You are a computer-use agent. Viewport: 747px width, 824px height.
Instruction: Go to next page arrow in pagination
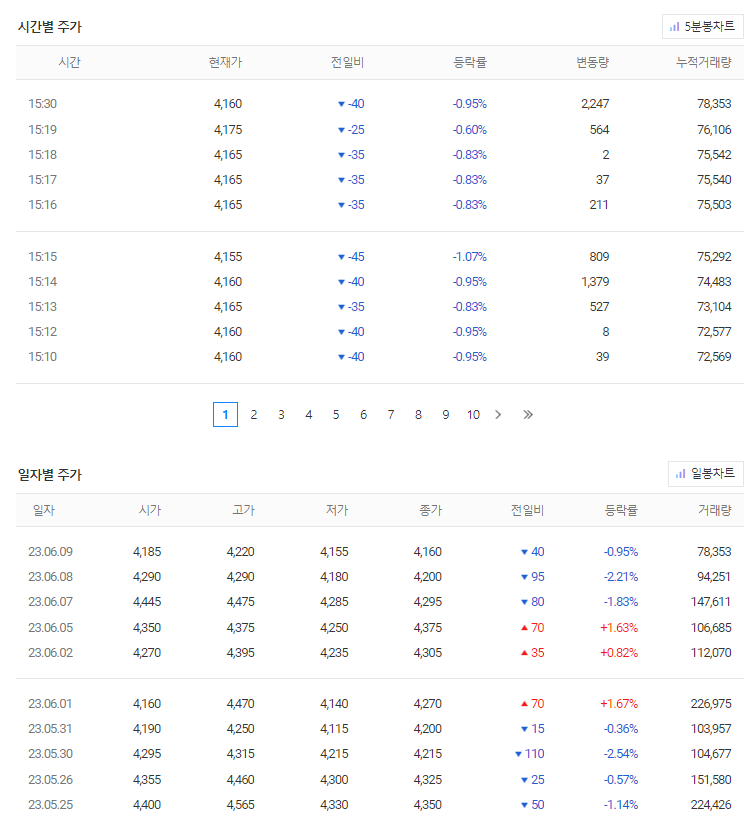(498, 415)
